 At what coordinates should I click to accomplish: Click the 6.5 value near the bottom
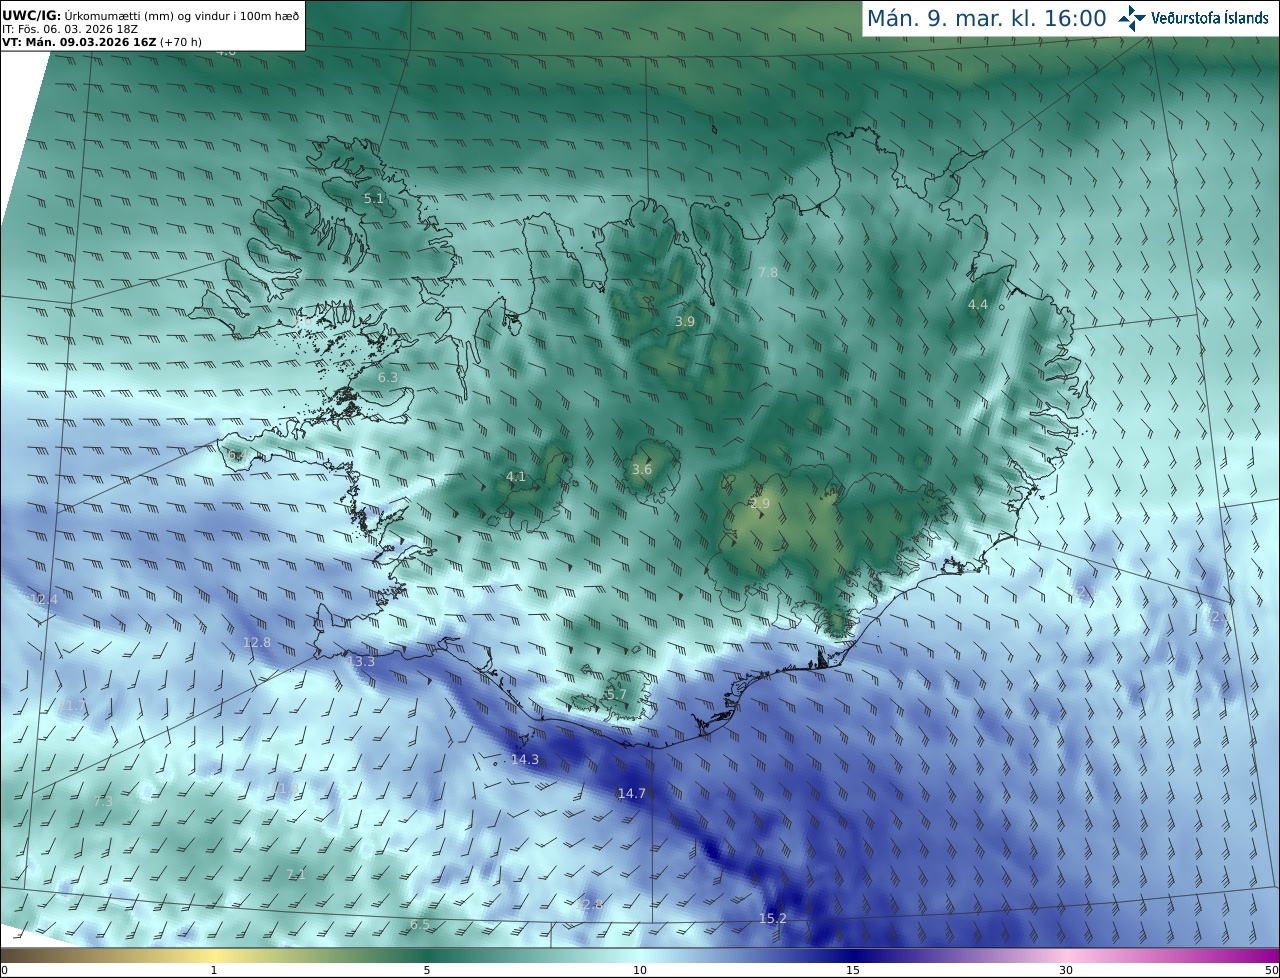click(x=420, y=924)
